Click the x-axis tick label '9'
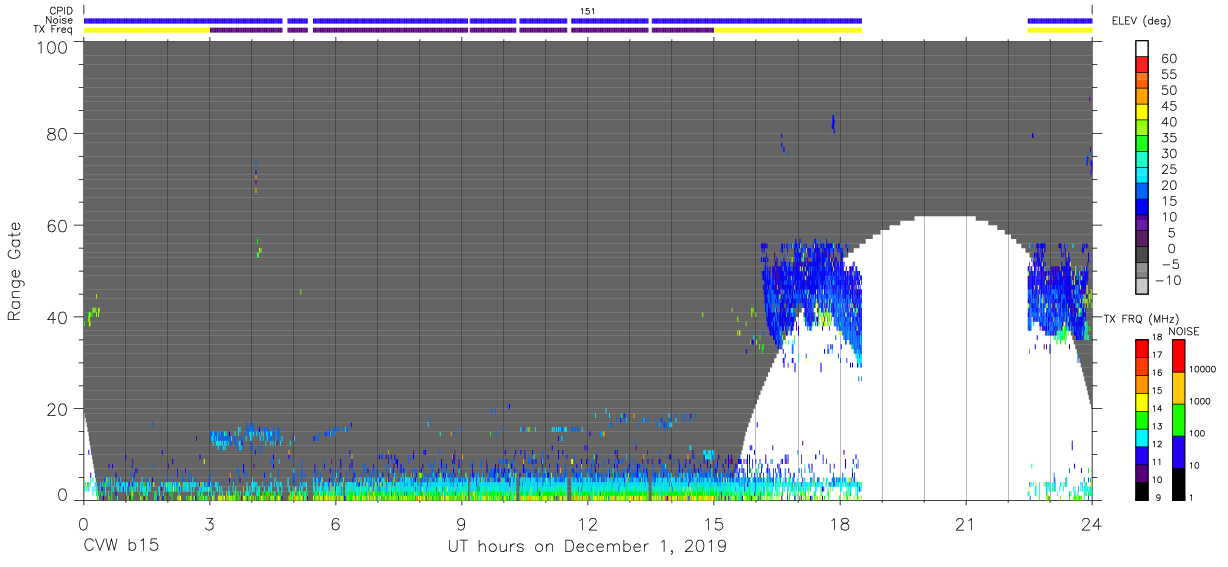The image size is (1228, 567). [x=461, y=524]
